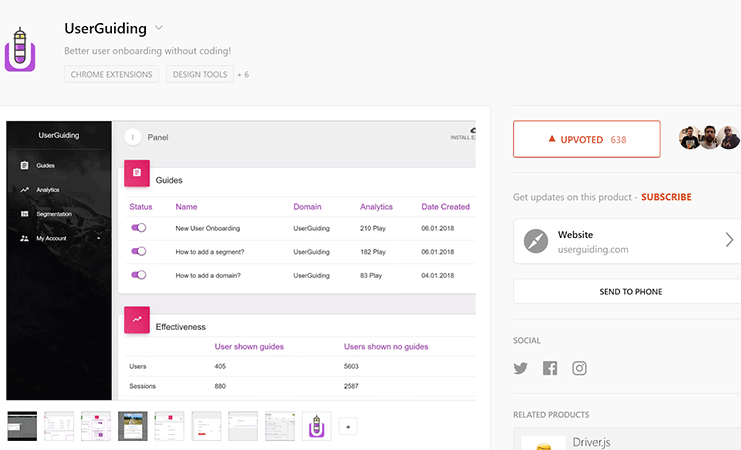Image resolution: width=741 pixels, height=450 pixels.
Task: Click the 182 Play analytics value
Action: point(373,252)
